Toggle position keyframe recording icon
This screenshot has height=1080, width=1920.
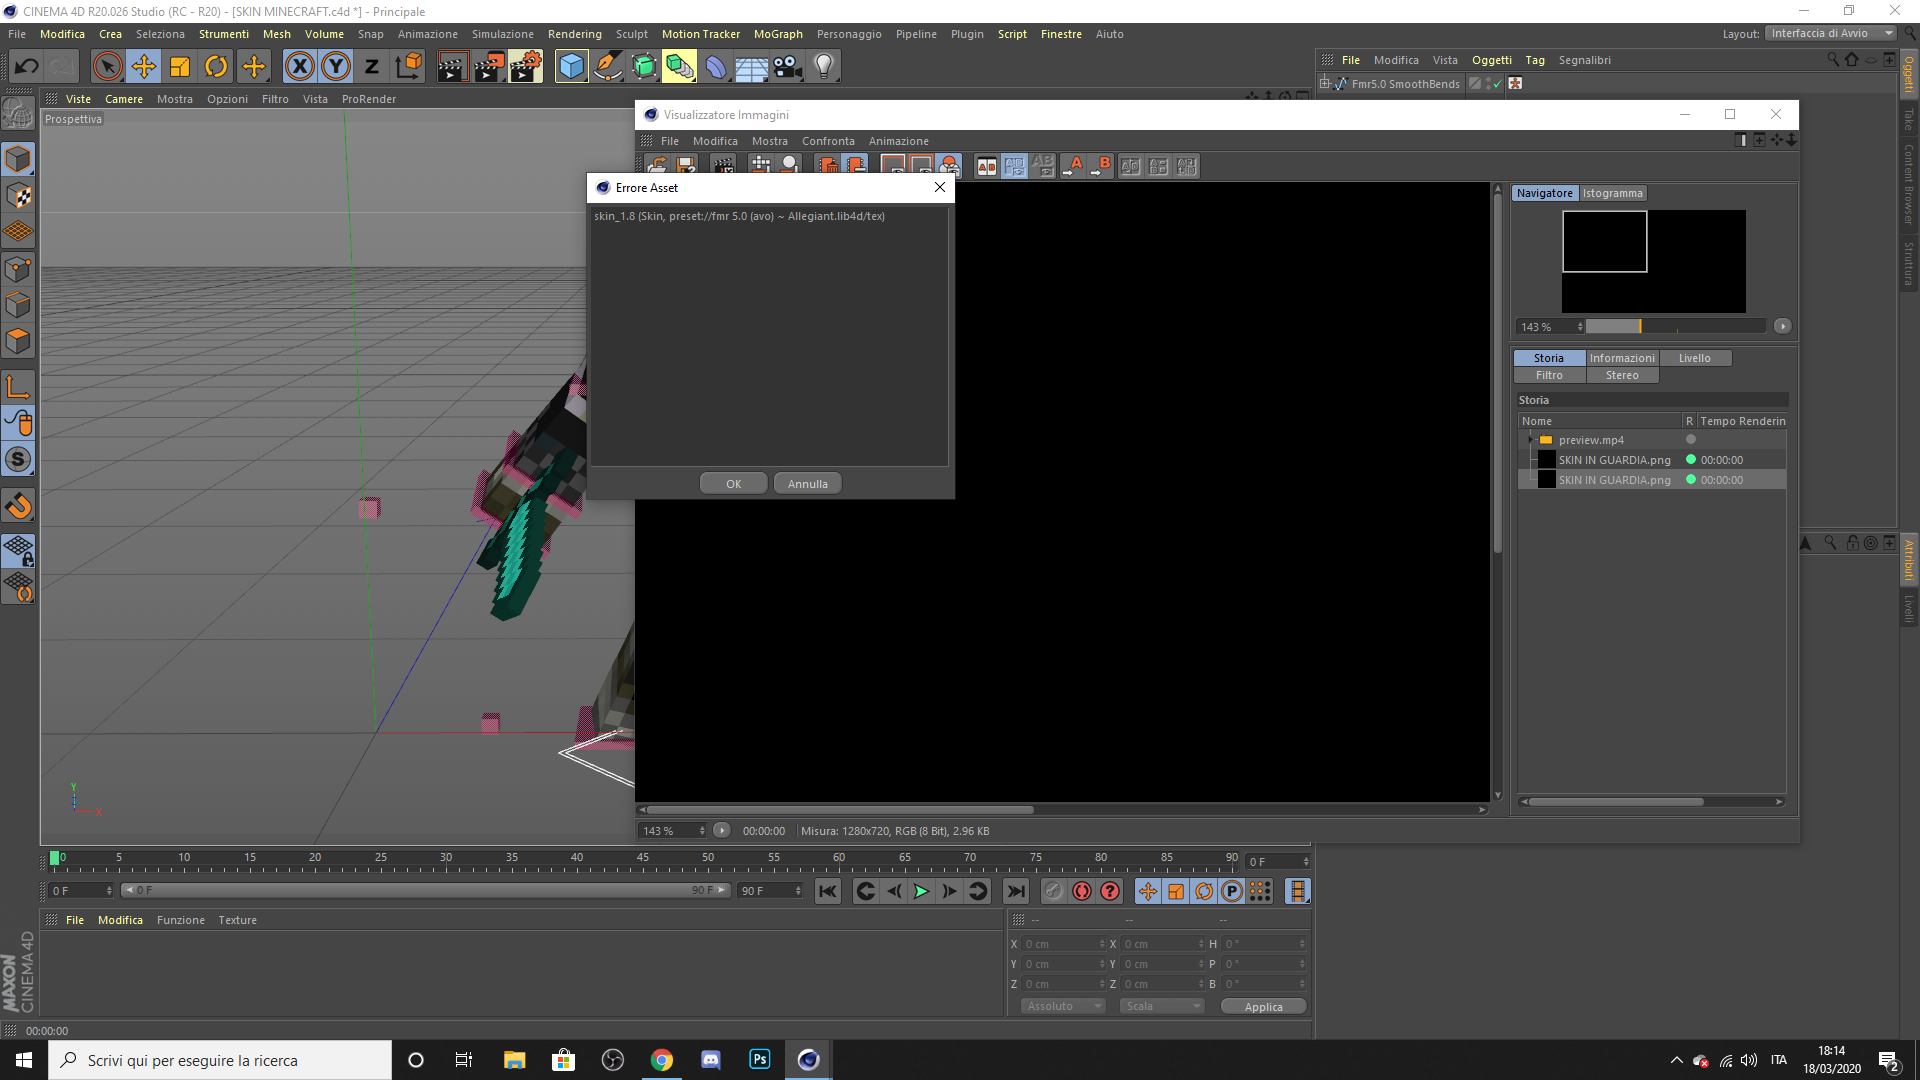1148,891
